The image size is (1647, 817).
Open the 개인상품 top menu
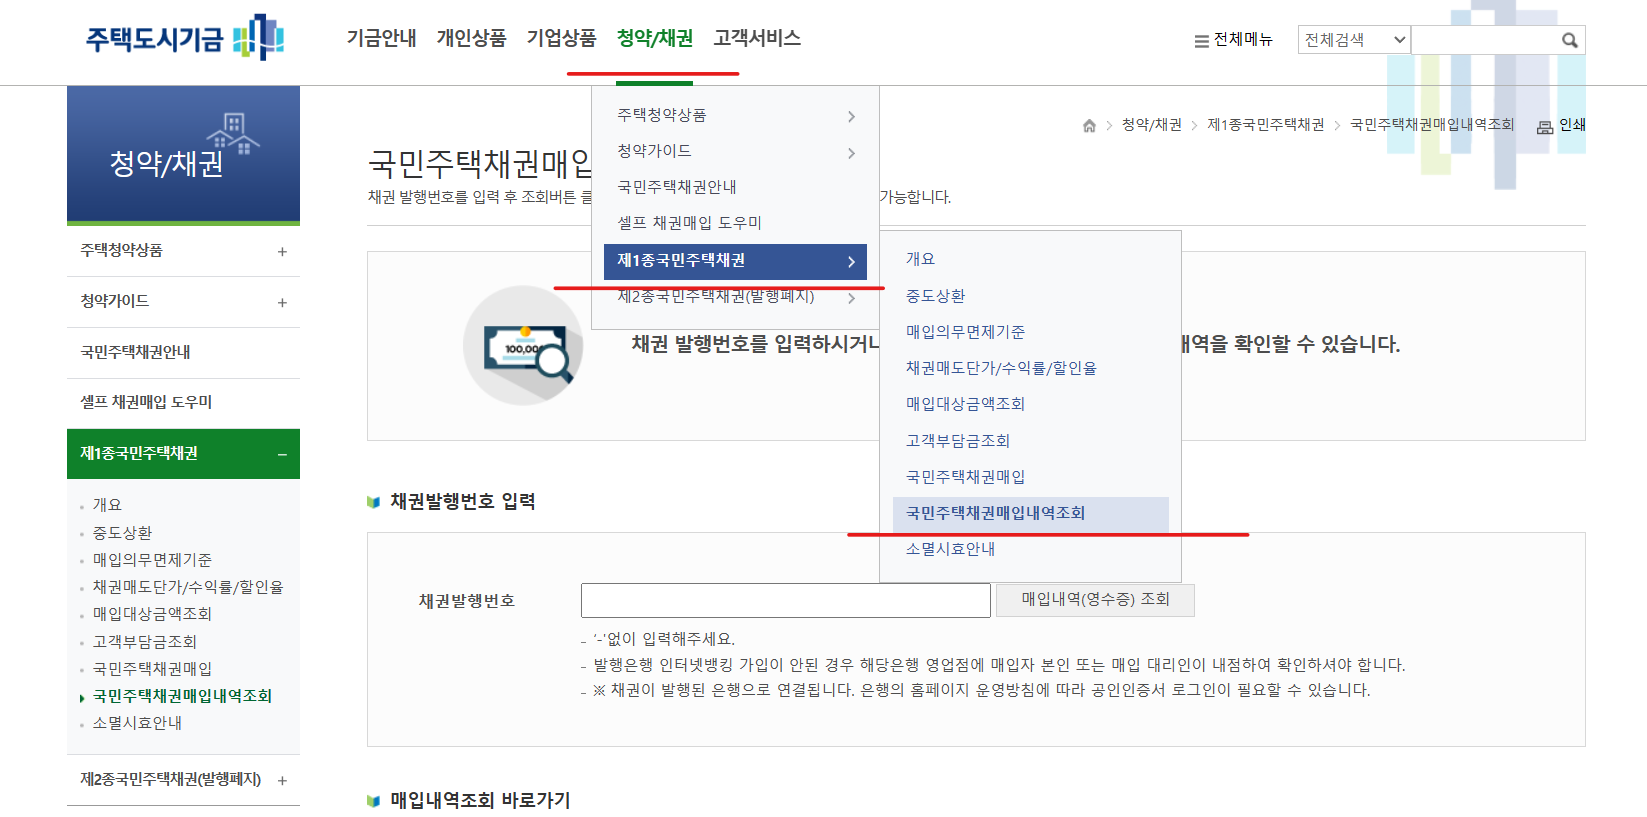(471, 38)
